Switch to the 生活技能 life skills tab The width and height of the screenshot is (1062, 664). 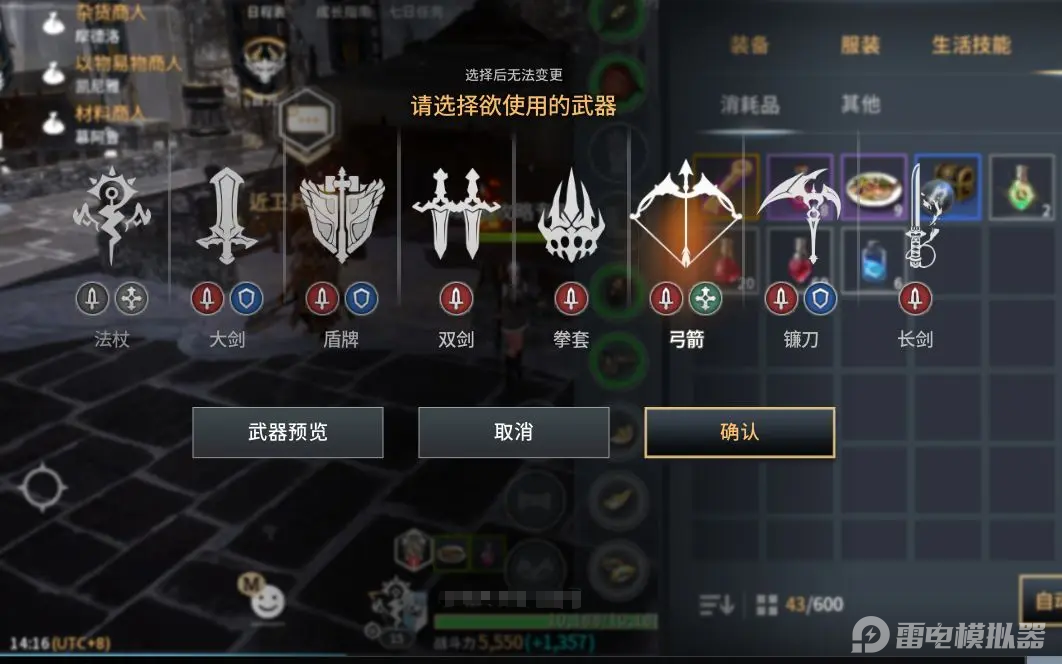(x=971, y=45)
